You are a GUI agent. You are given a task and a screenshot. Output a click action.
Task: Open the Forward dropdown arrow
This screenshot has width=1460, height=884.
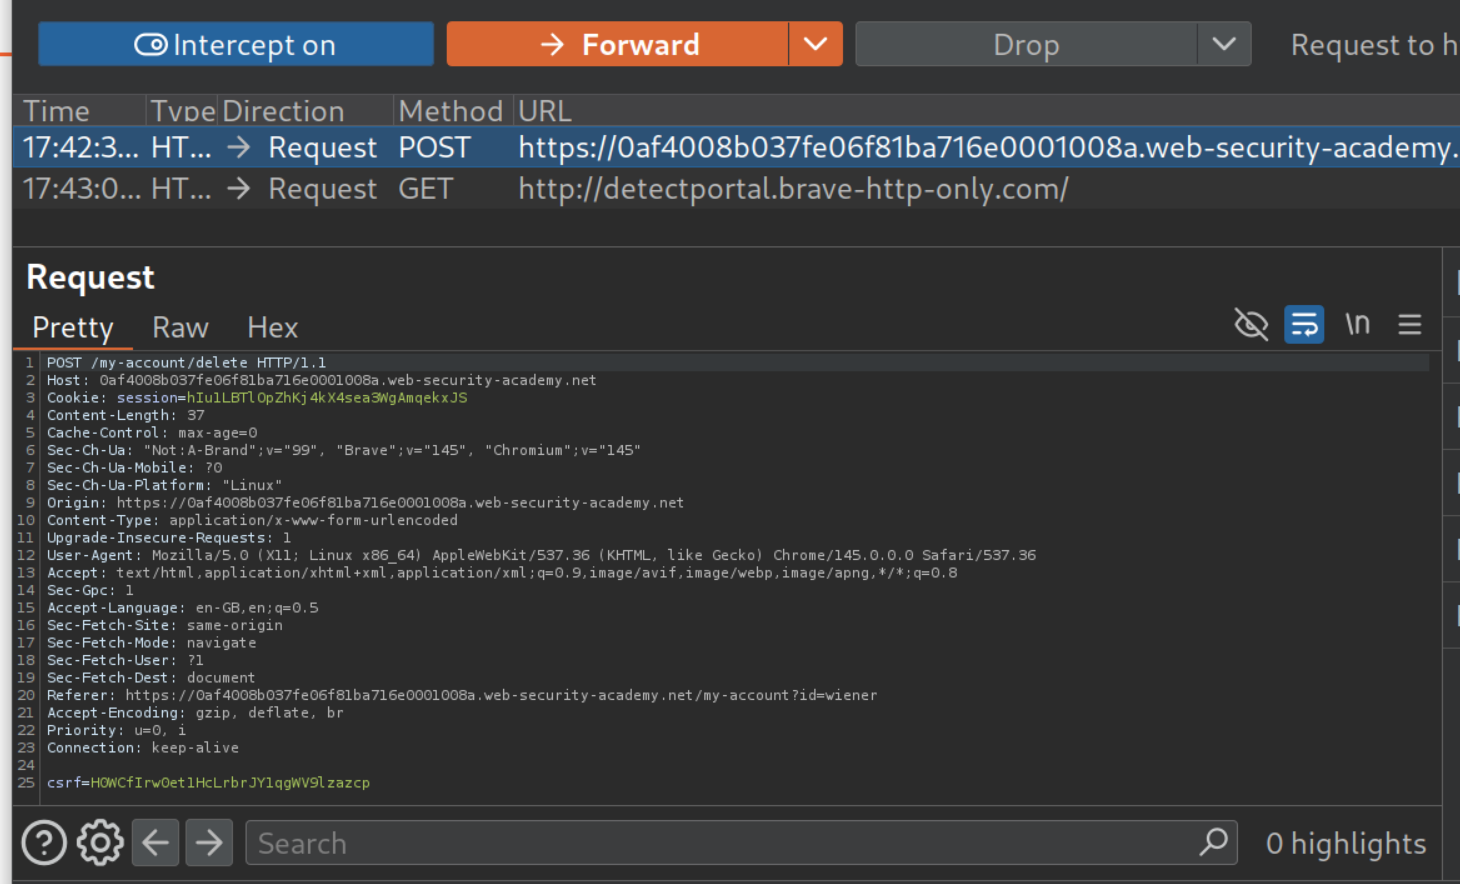(816, 45)
